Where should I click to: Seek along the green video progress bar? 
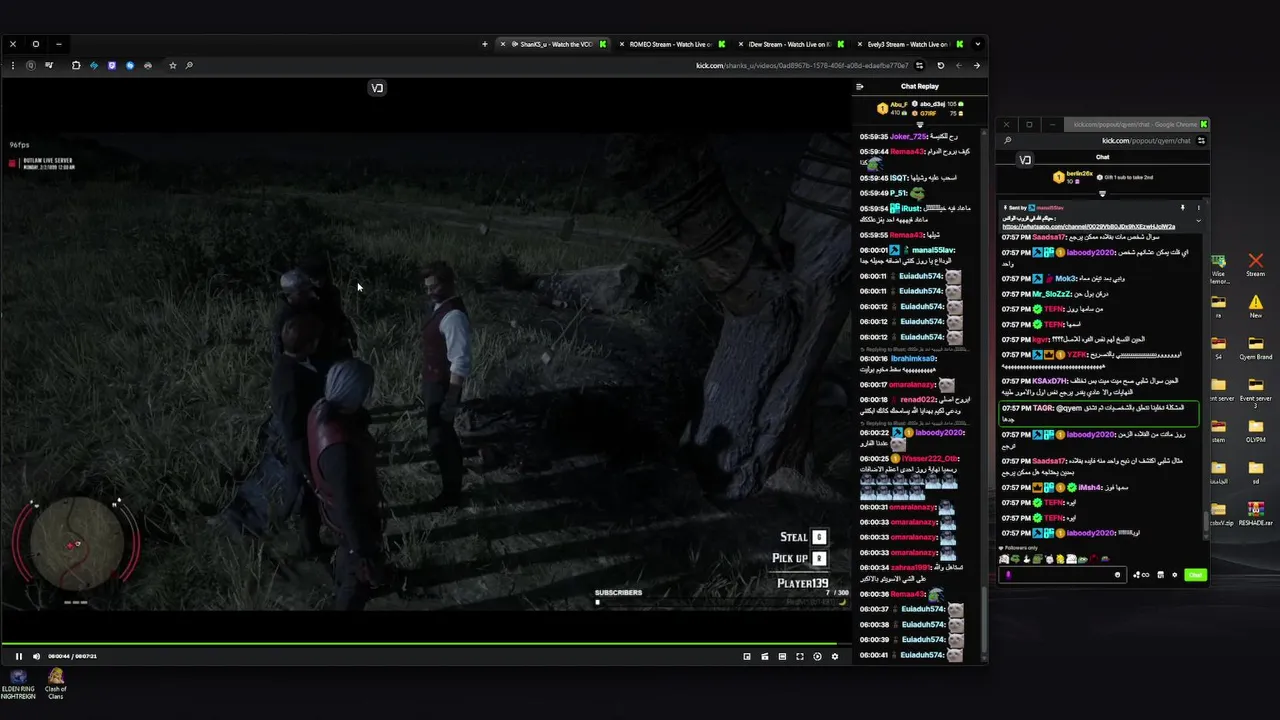(425, 643)
